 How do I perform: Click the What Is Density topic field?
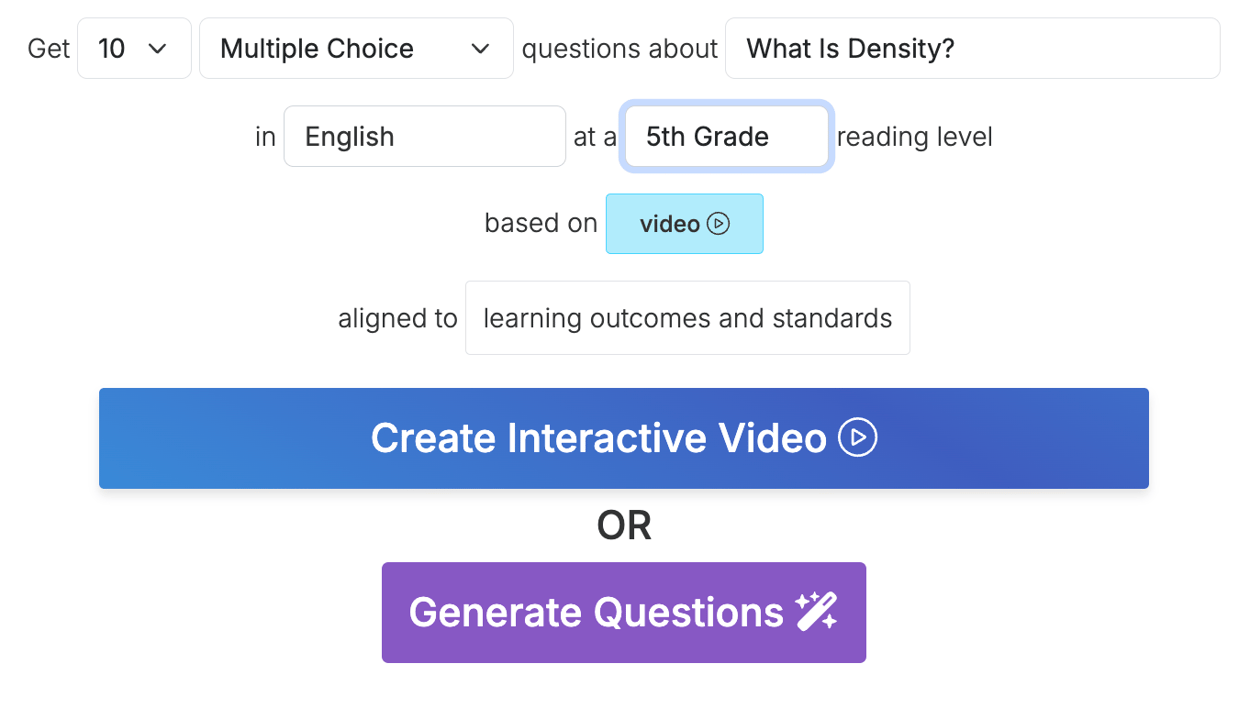tap(972, 48)
